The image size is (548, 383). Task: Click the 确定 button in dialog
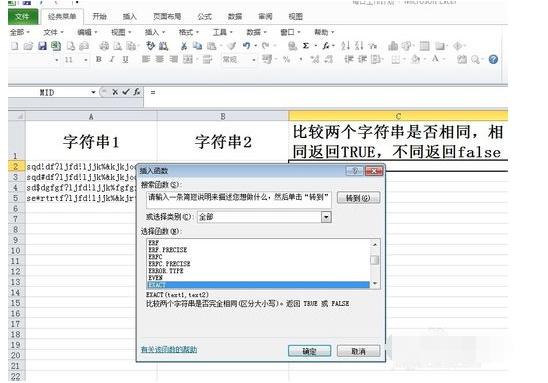tap(309, 351)
